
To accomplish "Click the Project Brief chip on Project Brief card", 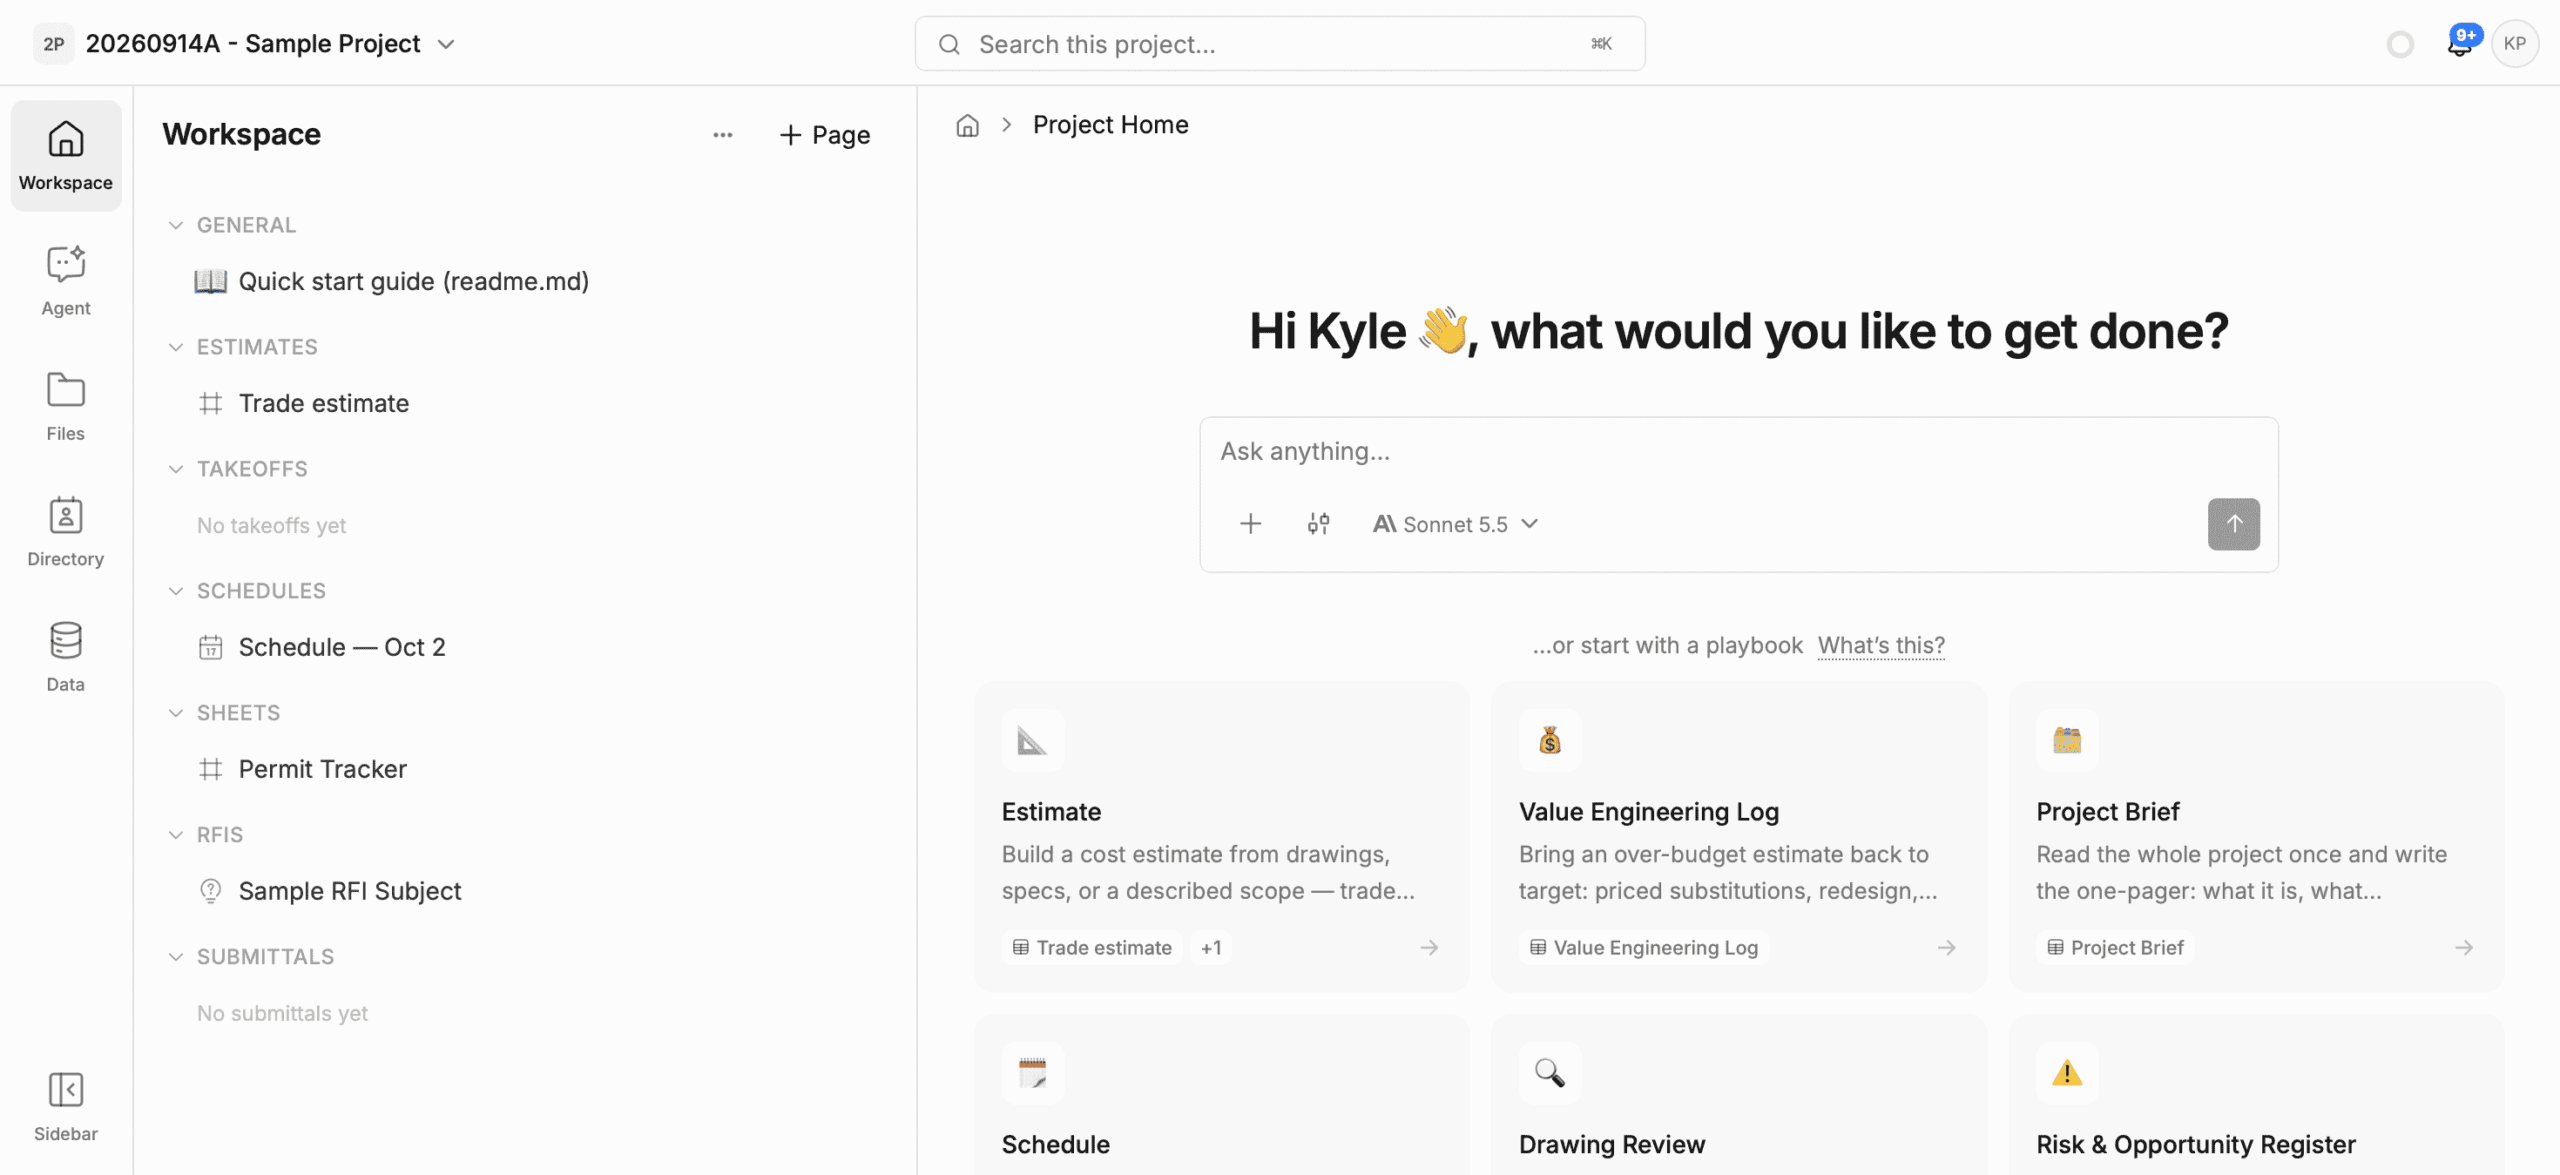I will point(2115,948).
